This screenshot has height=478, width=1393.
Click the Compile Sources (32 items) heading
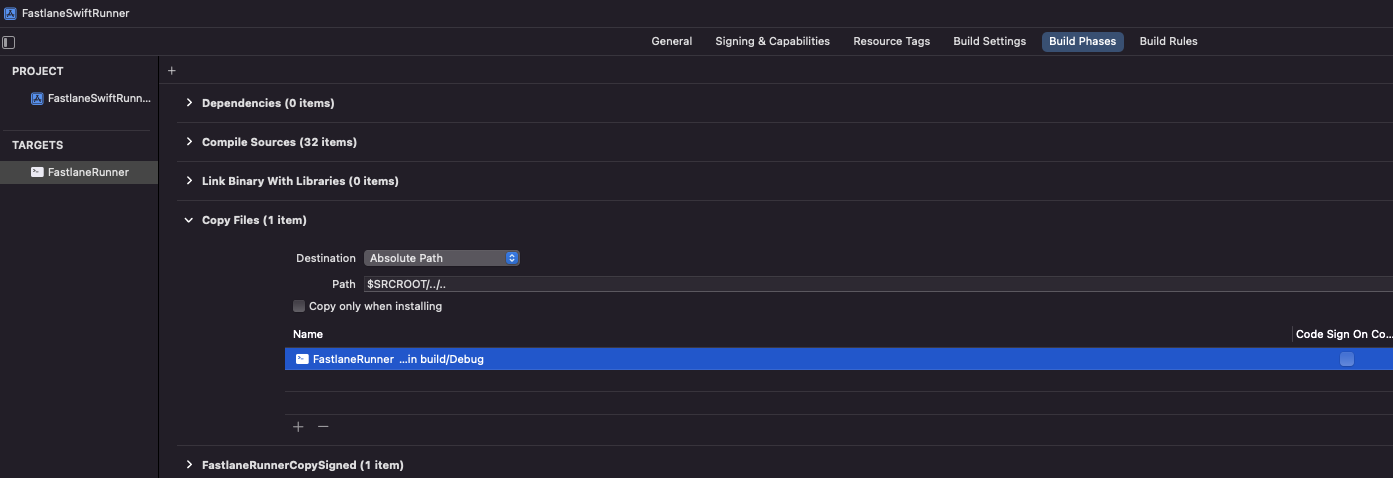[279, 142]
